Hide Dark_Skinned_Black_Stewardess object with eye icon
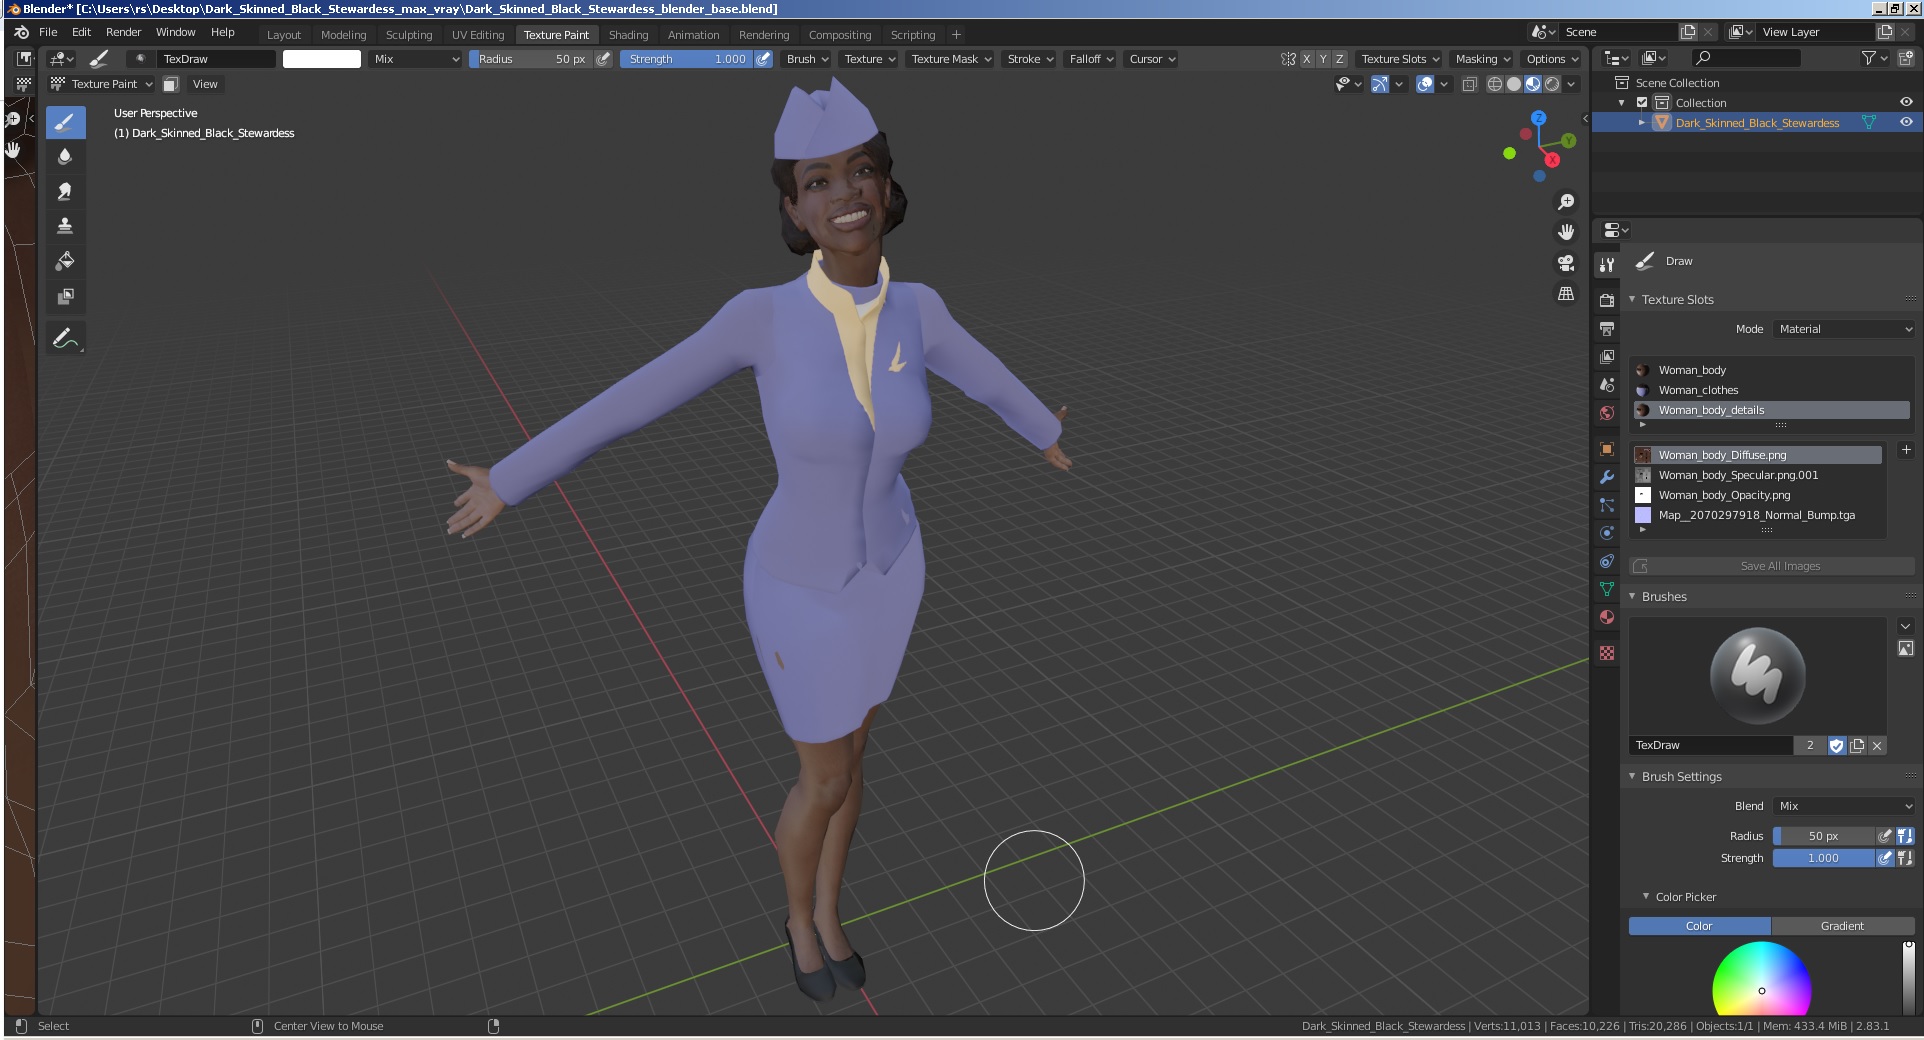The image size is (1924, 1040). pyautogui.click(x=1906, y=122)
